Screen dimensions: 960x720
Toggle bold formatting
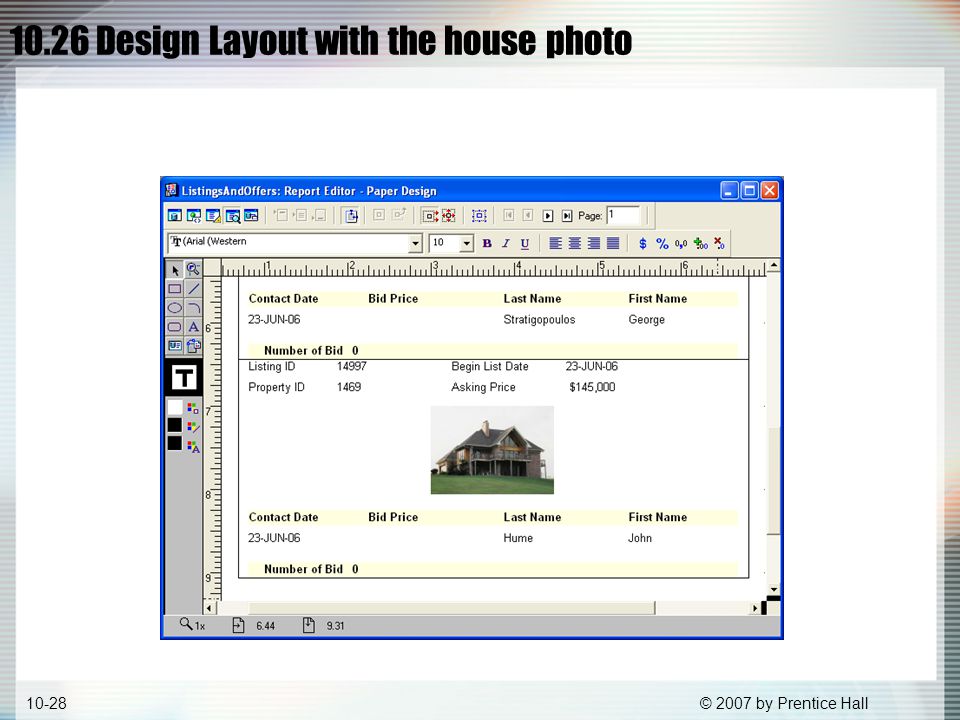pyautogui.click(x=487, y=243)
